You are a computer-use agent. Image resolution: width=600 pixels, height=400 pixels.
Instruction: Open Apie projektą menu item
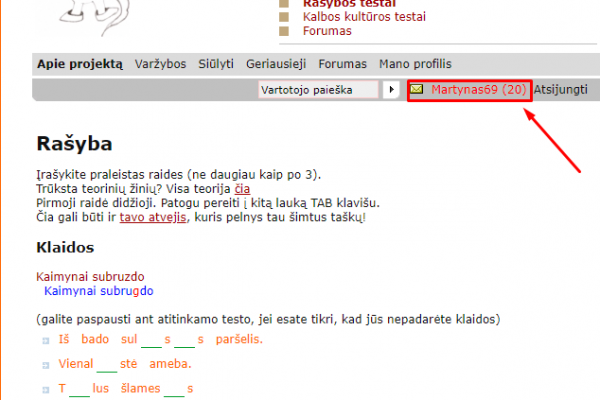pos(80,64)
